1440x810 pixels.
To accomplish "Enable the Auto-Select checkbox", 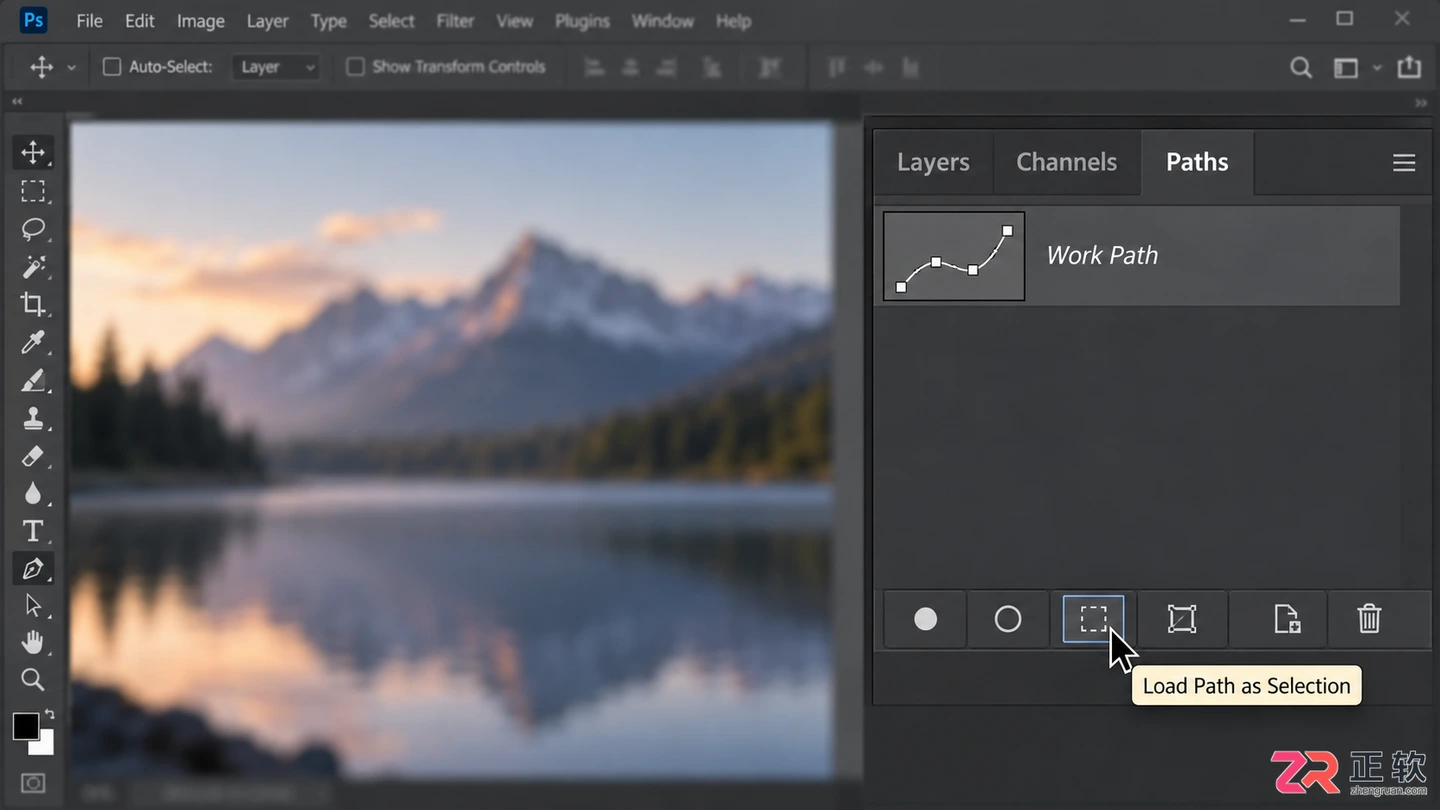I will click(x=112, y=67).
